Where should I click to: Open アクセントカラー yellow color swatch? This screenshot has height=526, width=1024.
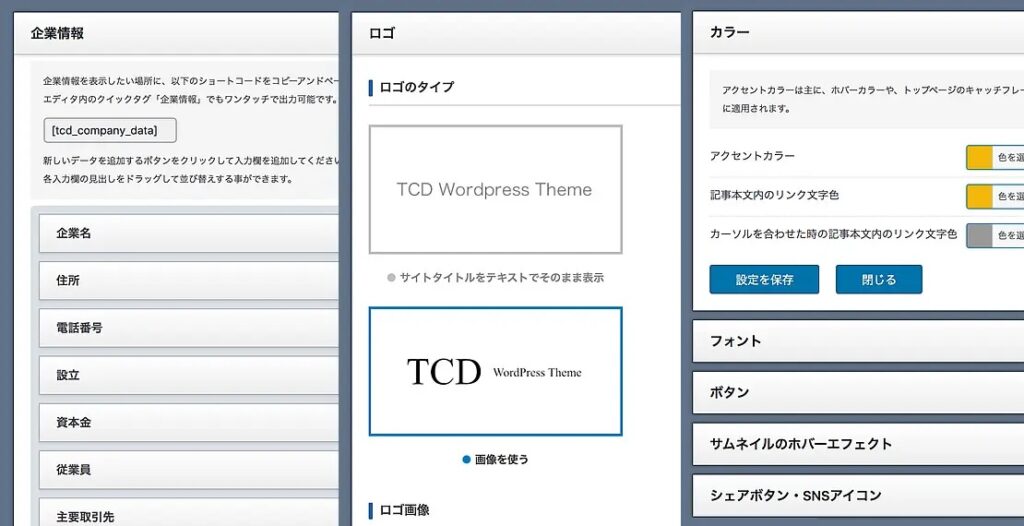coord(979,157)
